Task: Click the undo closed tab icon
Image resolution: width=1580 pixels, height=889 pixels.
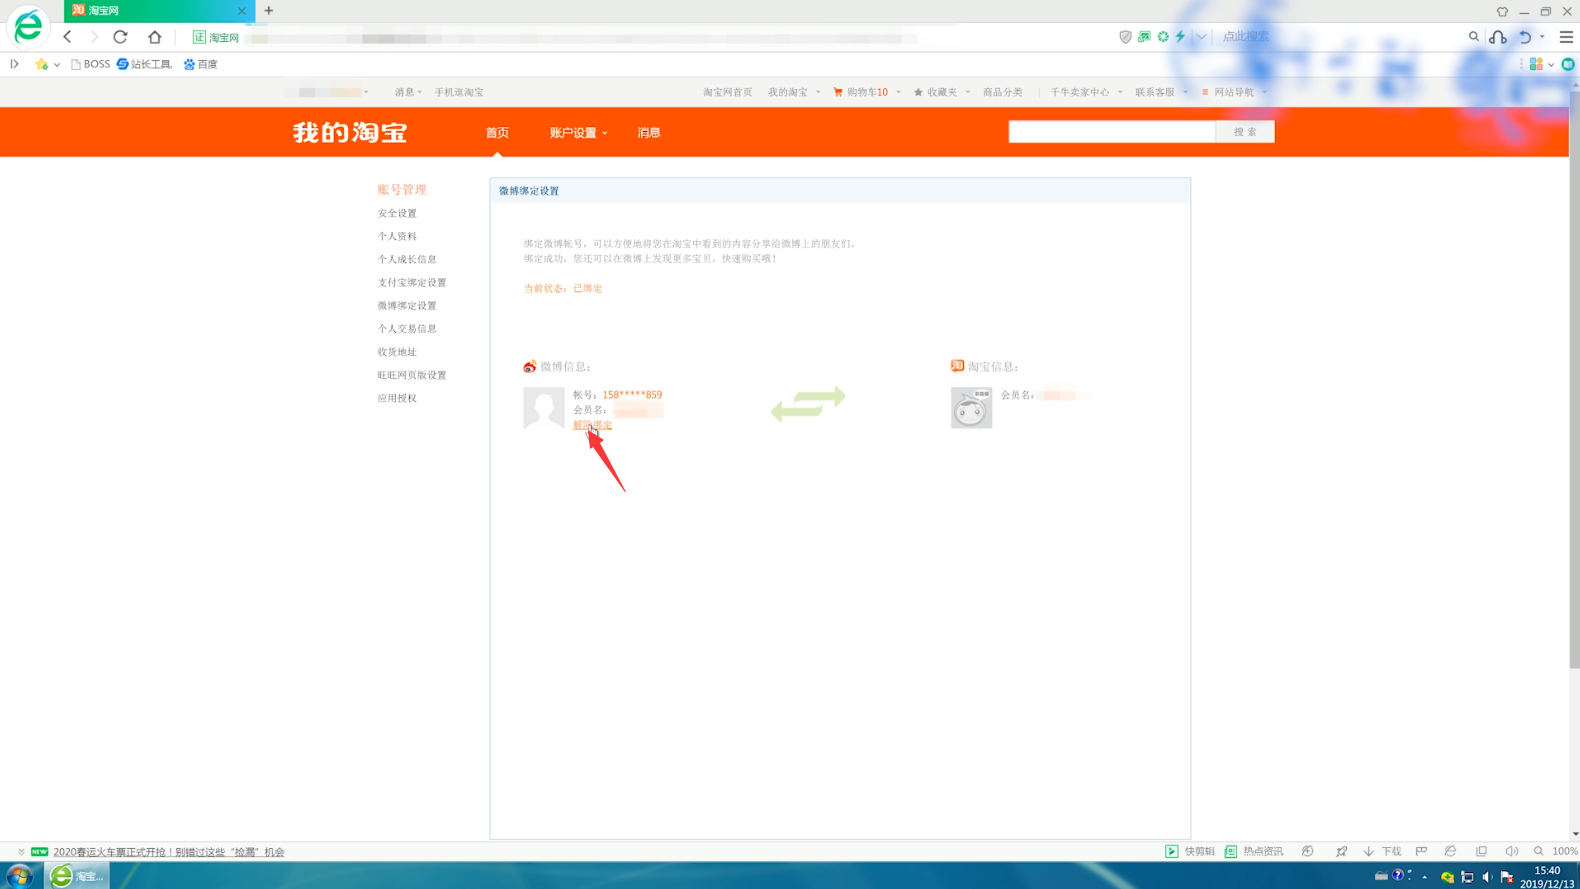Action: coord(1525,37)
